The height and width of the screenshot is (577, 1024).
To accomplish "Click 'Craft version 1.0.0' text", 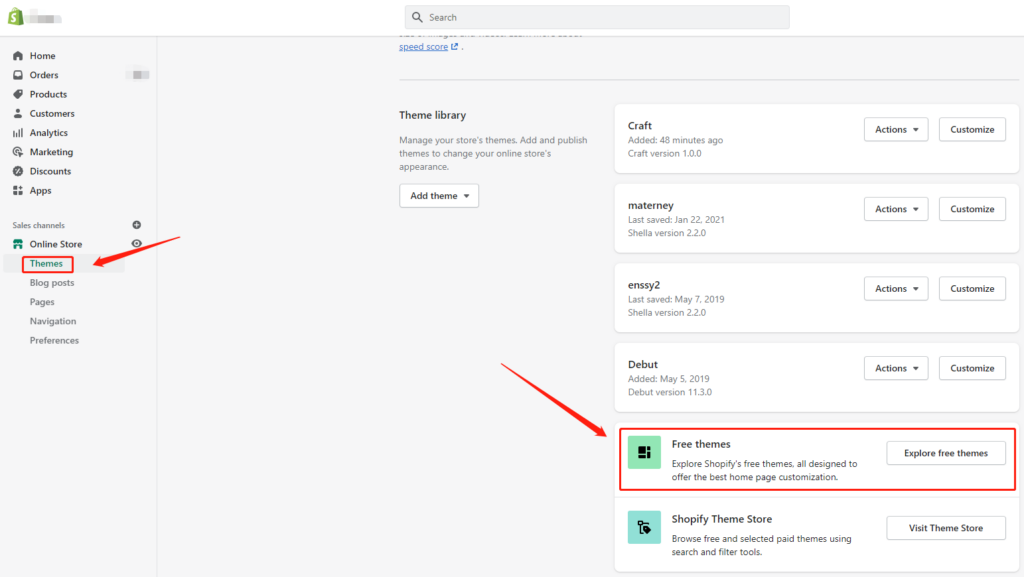I will (664, 153).
